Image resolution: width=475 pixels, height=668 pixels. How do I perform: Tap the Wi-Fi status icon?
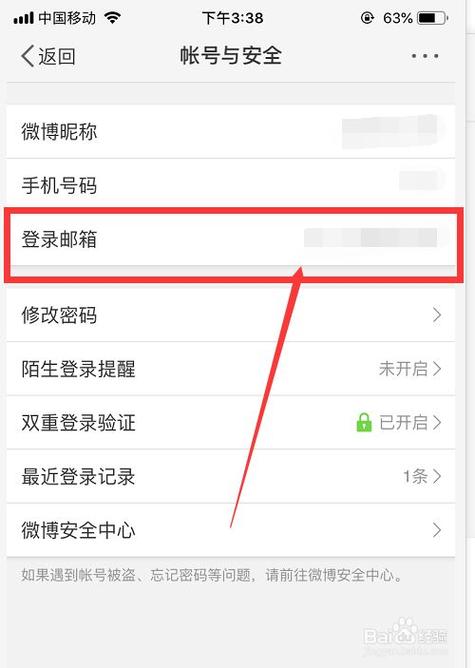[x=113, y=17]
